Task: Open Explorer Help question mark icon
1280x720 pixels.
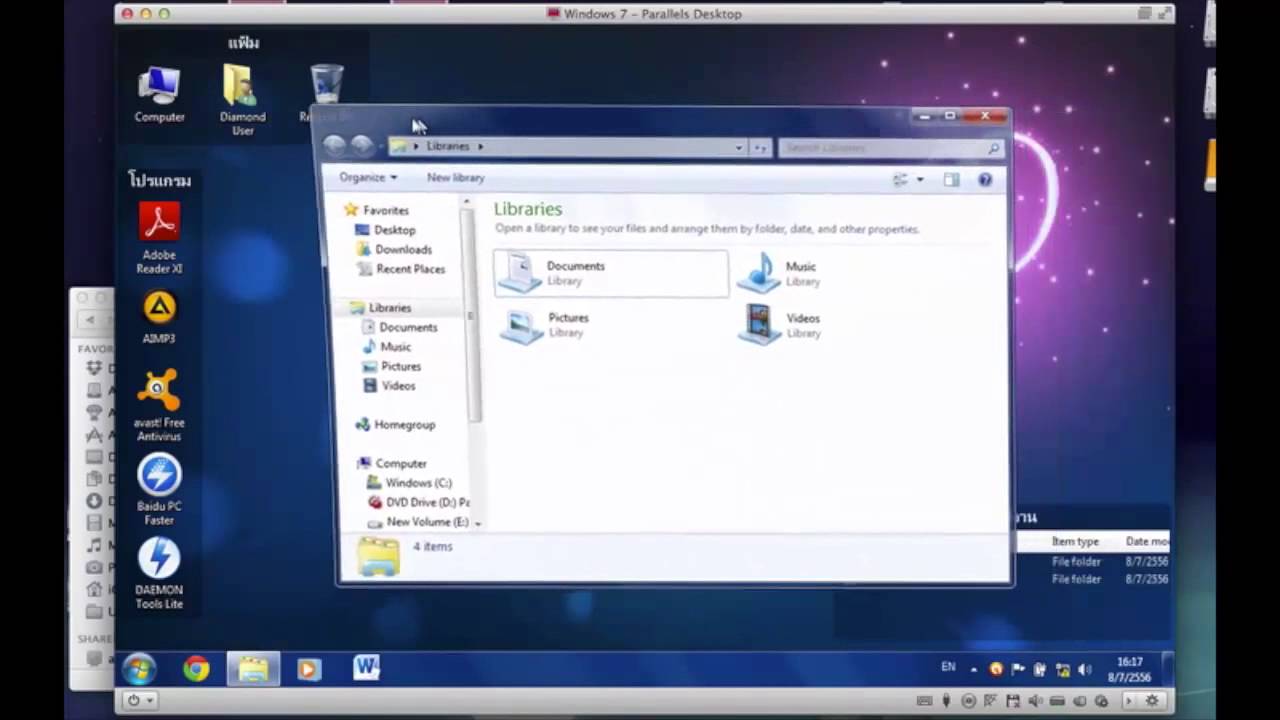Action: click(985, 179)
